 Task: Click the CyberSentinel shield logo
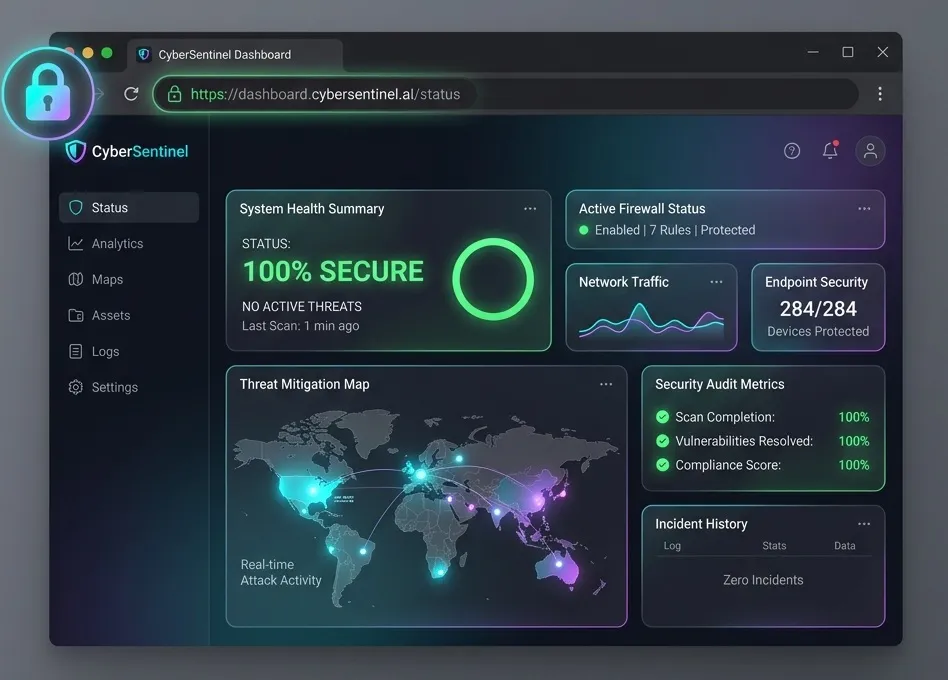tap(76, 151)
